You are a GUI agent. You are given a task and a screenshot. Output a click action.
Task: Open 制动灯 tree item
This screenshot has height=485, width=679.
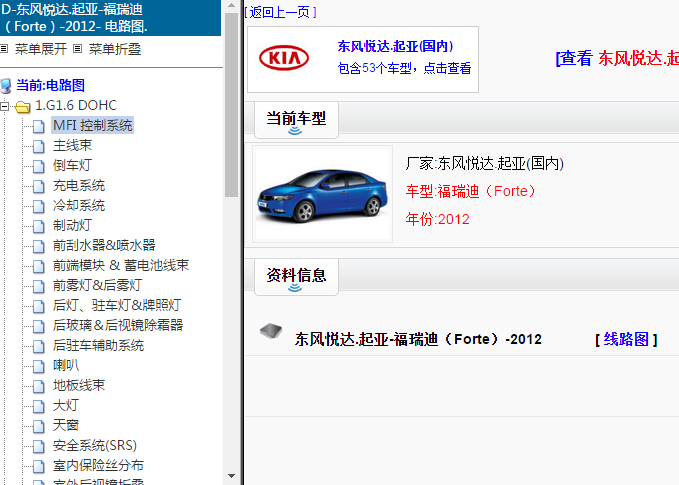pos(72,226)
